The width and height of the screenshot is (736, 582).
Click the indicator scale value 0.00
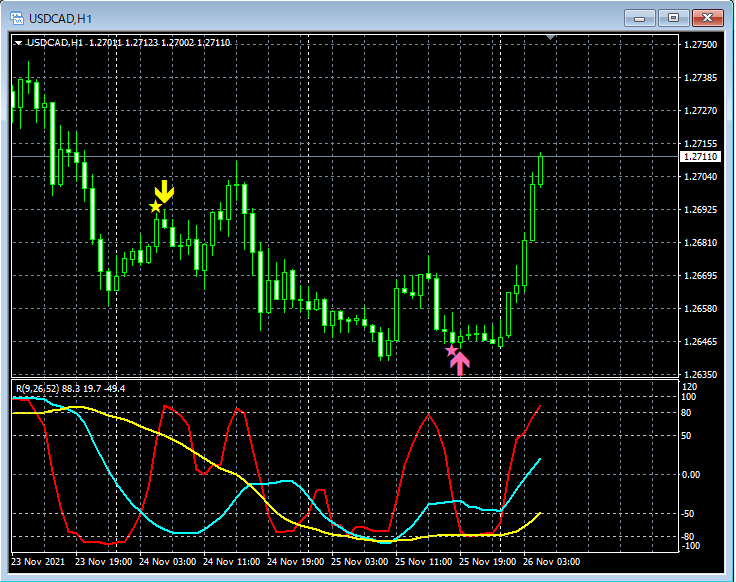coord(691,475)
